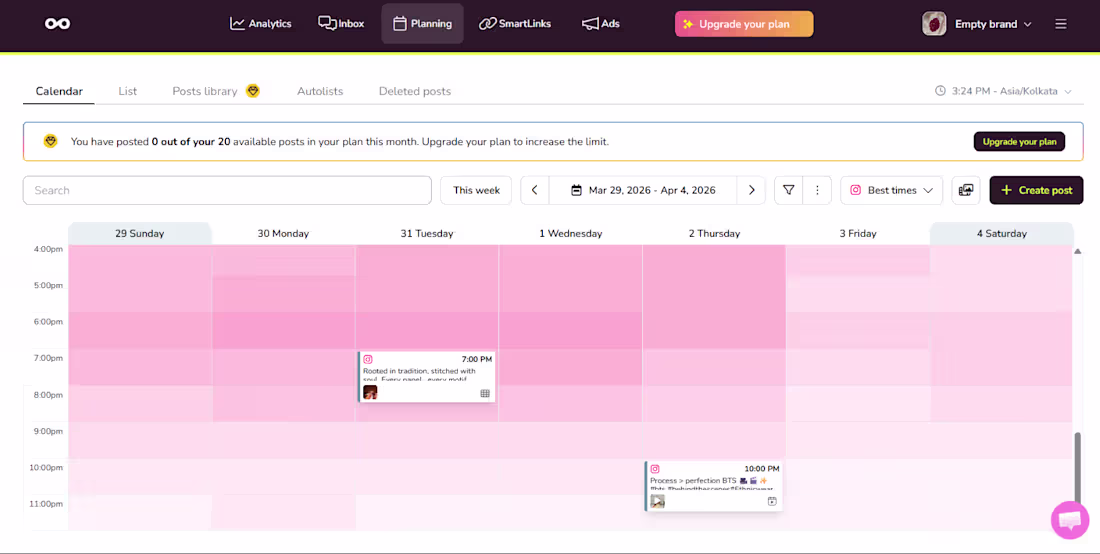Click the Empty brand avatar image
This screenshot has width=1100, height=554.
[x=934, y=24]
